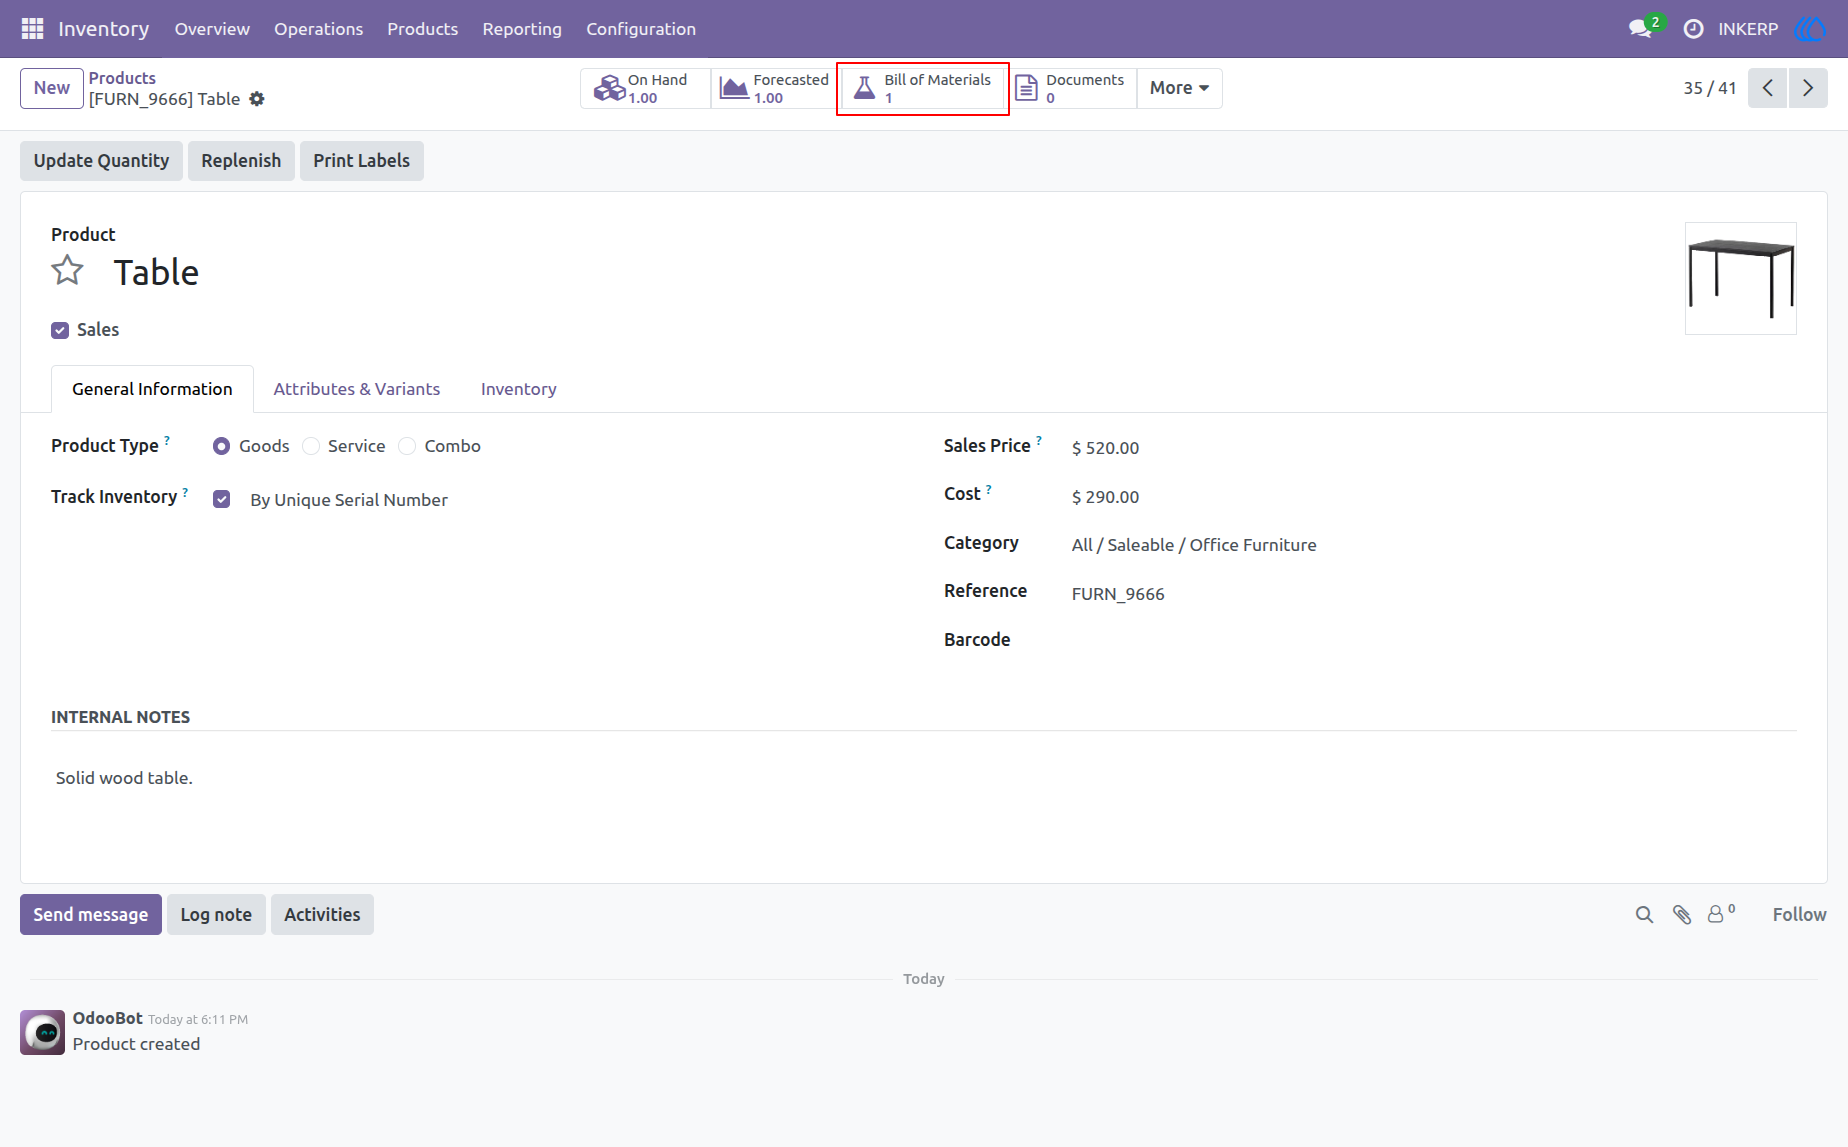Open the apps grid home menu

pos(32,29)
